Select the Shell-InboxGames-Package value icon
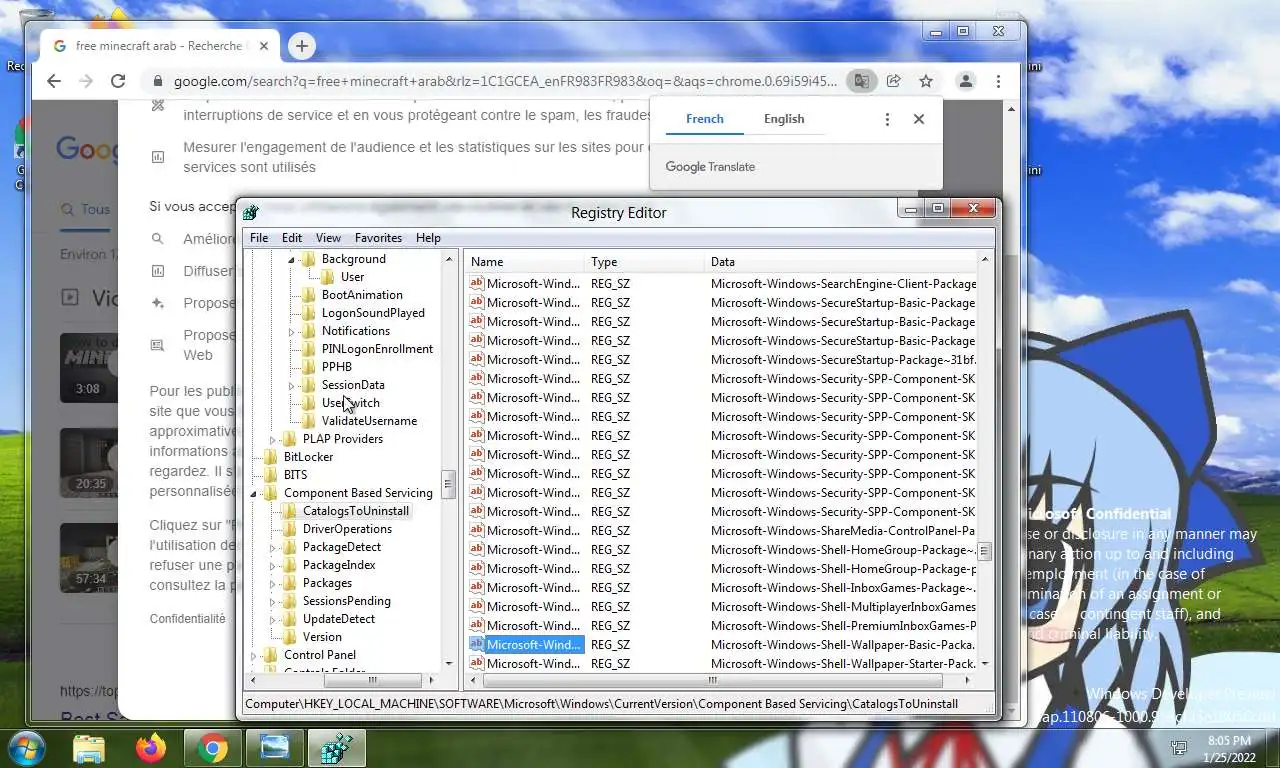The width and height of the screenshot is (1280, 768). pyautogui.click(x=477, y=588)
